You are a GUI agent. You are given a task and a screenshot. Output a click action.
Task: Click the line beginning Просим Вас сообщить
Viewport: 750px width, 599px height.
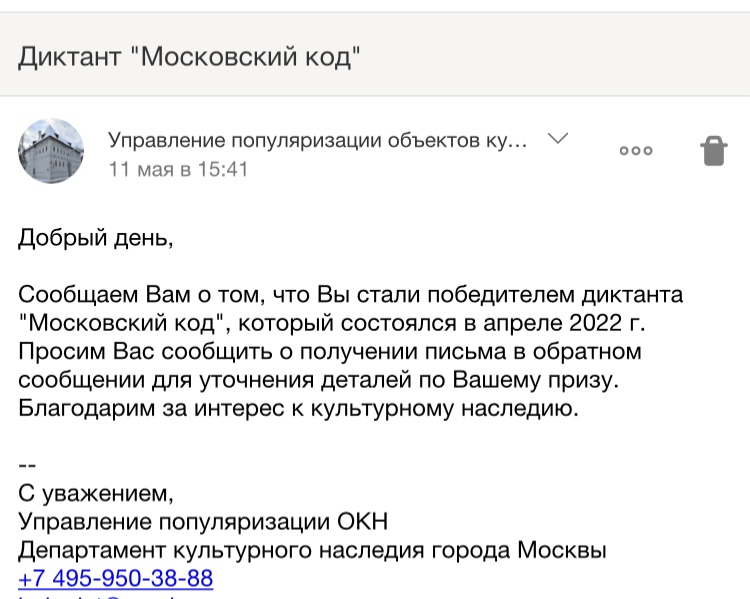330,351
